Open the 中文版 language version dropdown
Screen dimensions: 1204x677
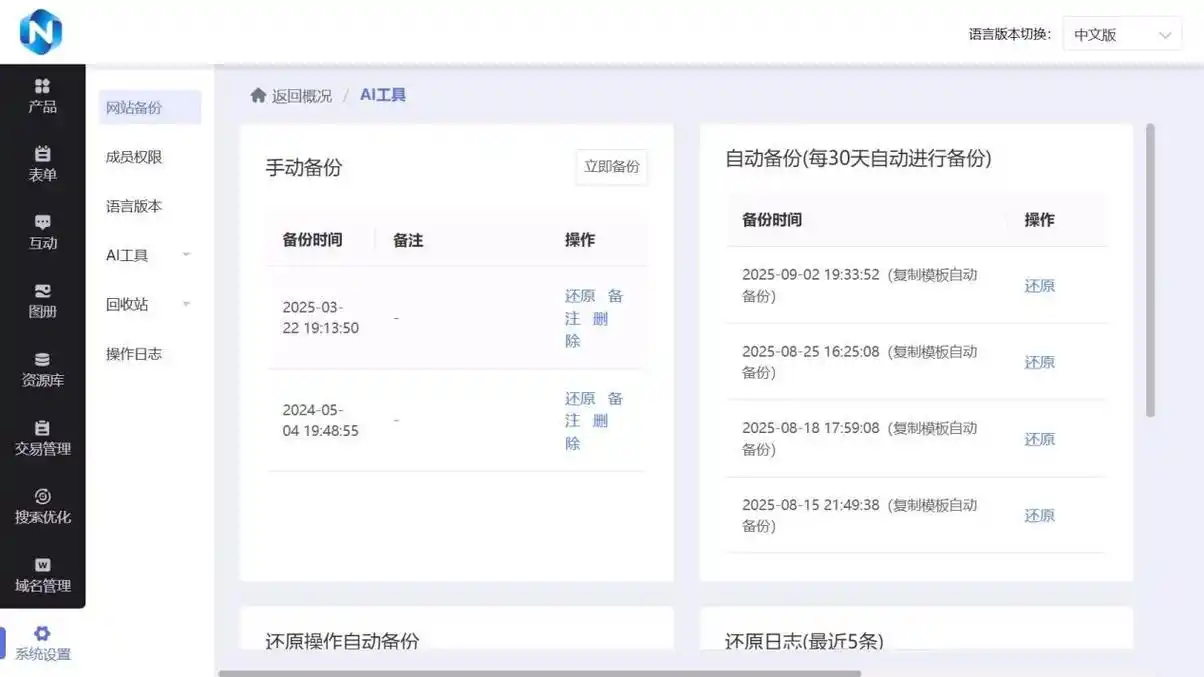point(1121,33)
